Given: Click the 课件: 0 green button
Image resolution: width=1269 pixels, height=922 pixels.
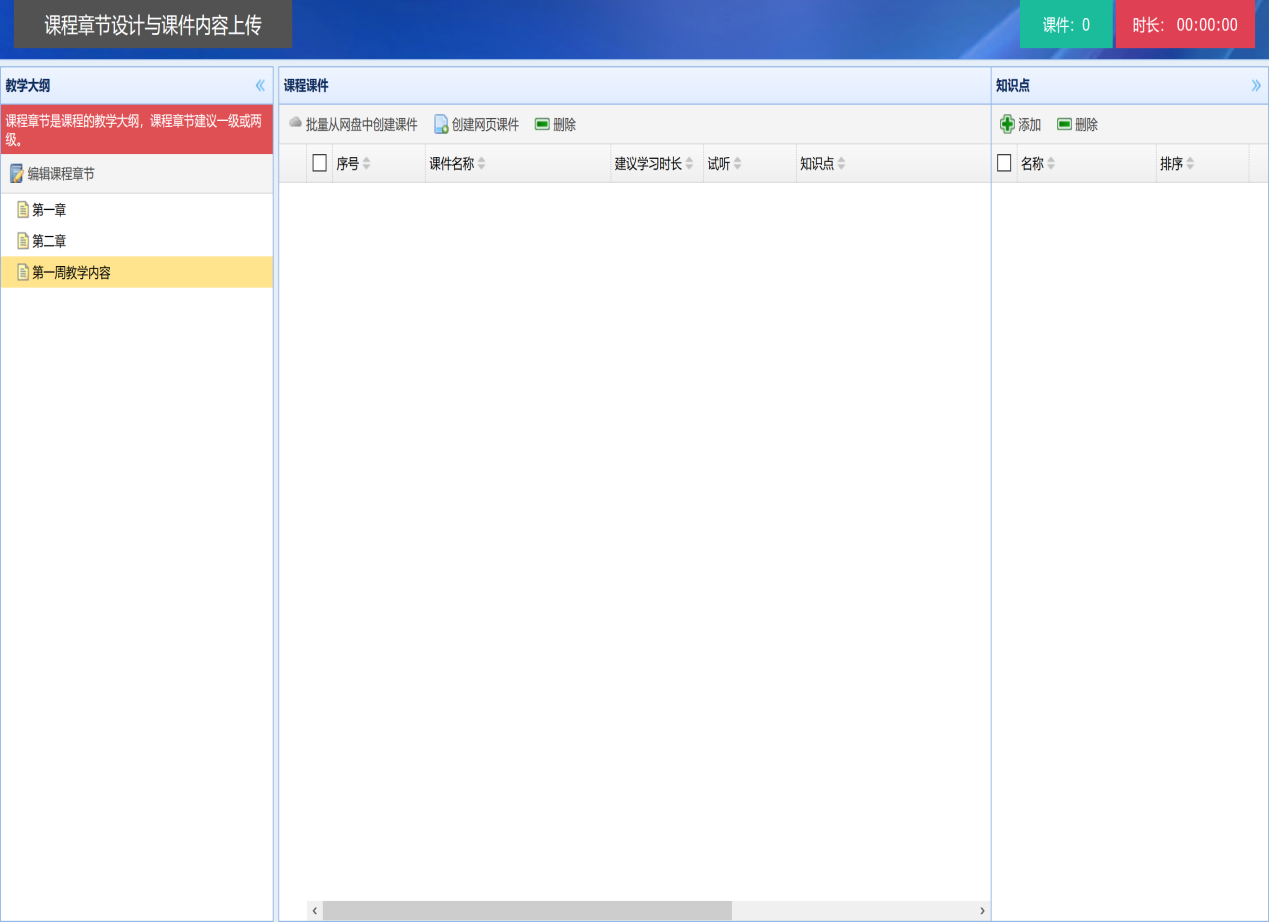Looking at the screenshot, I should coord(1066,25).
